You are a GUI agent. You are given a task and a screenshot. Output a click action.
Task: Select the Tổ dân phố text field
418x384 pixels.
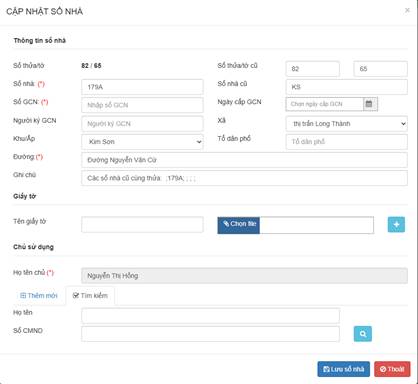[347, 142]
